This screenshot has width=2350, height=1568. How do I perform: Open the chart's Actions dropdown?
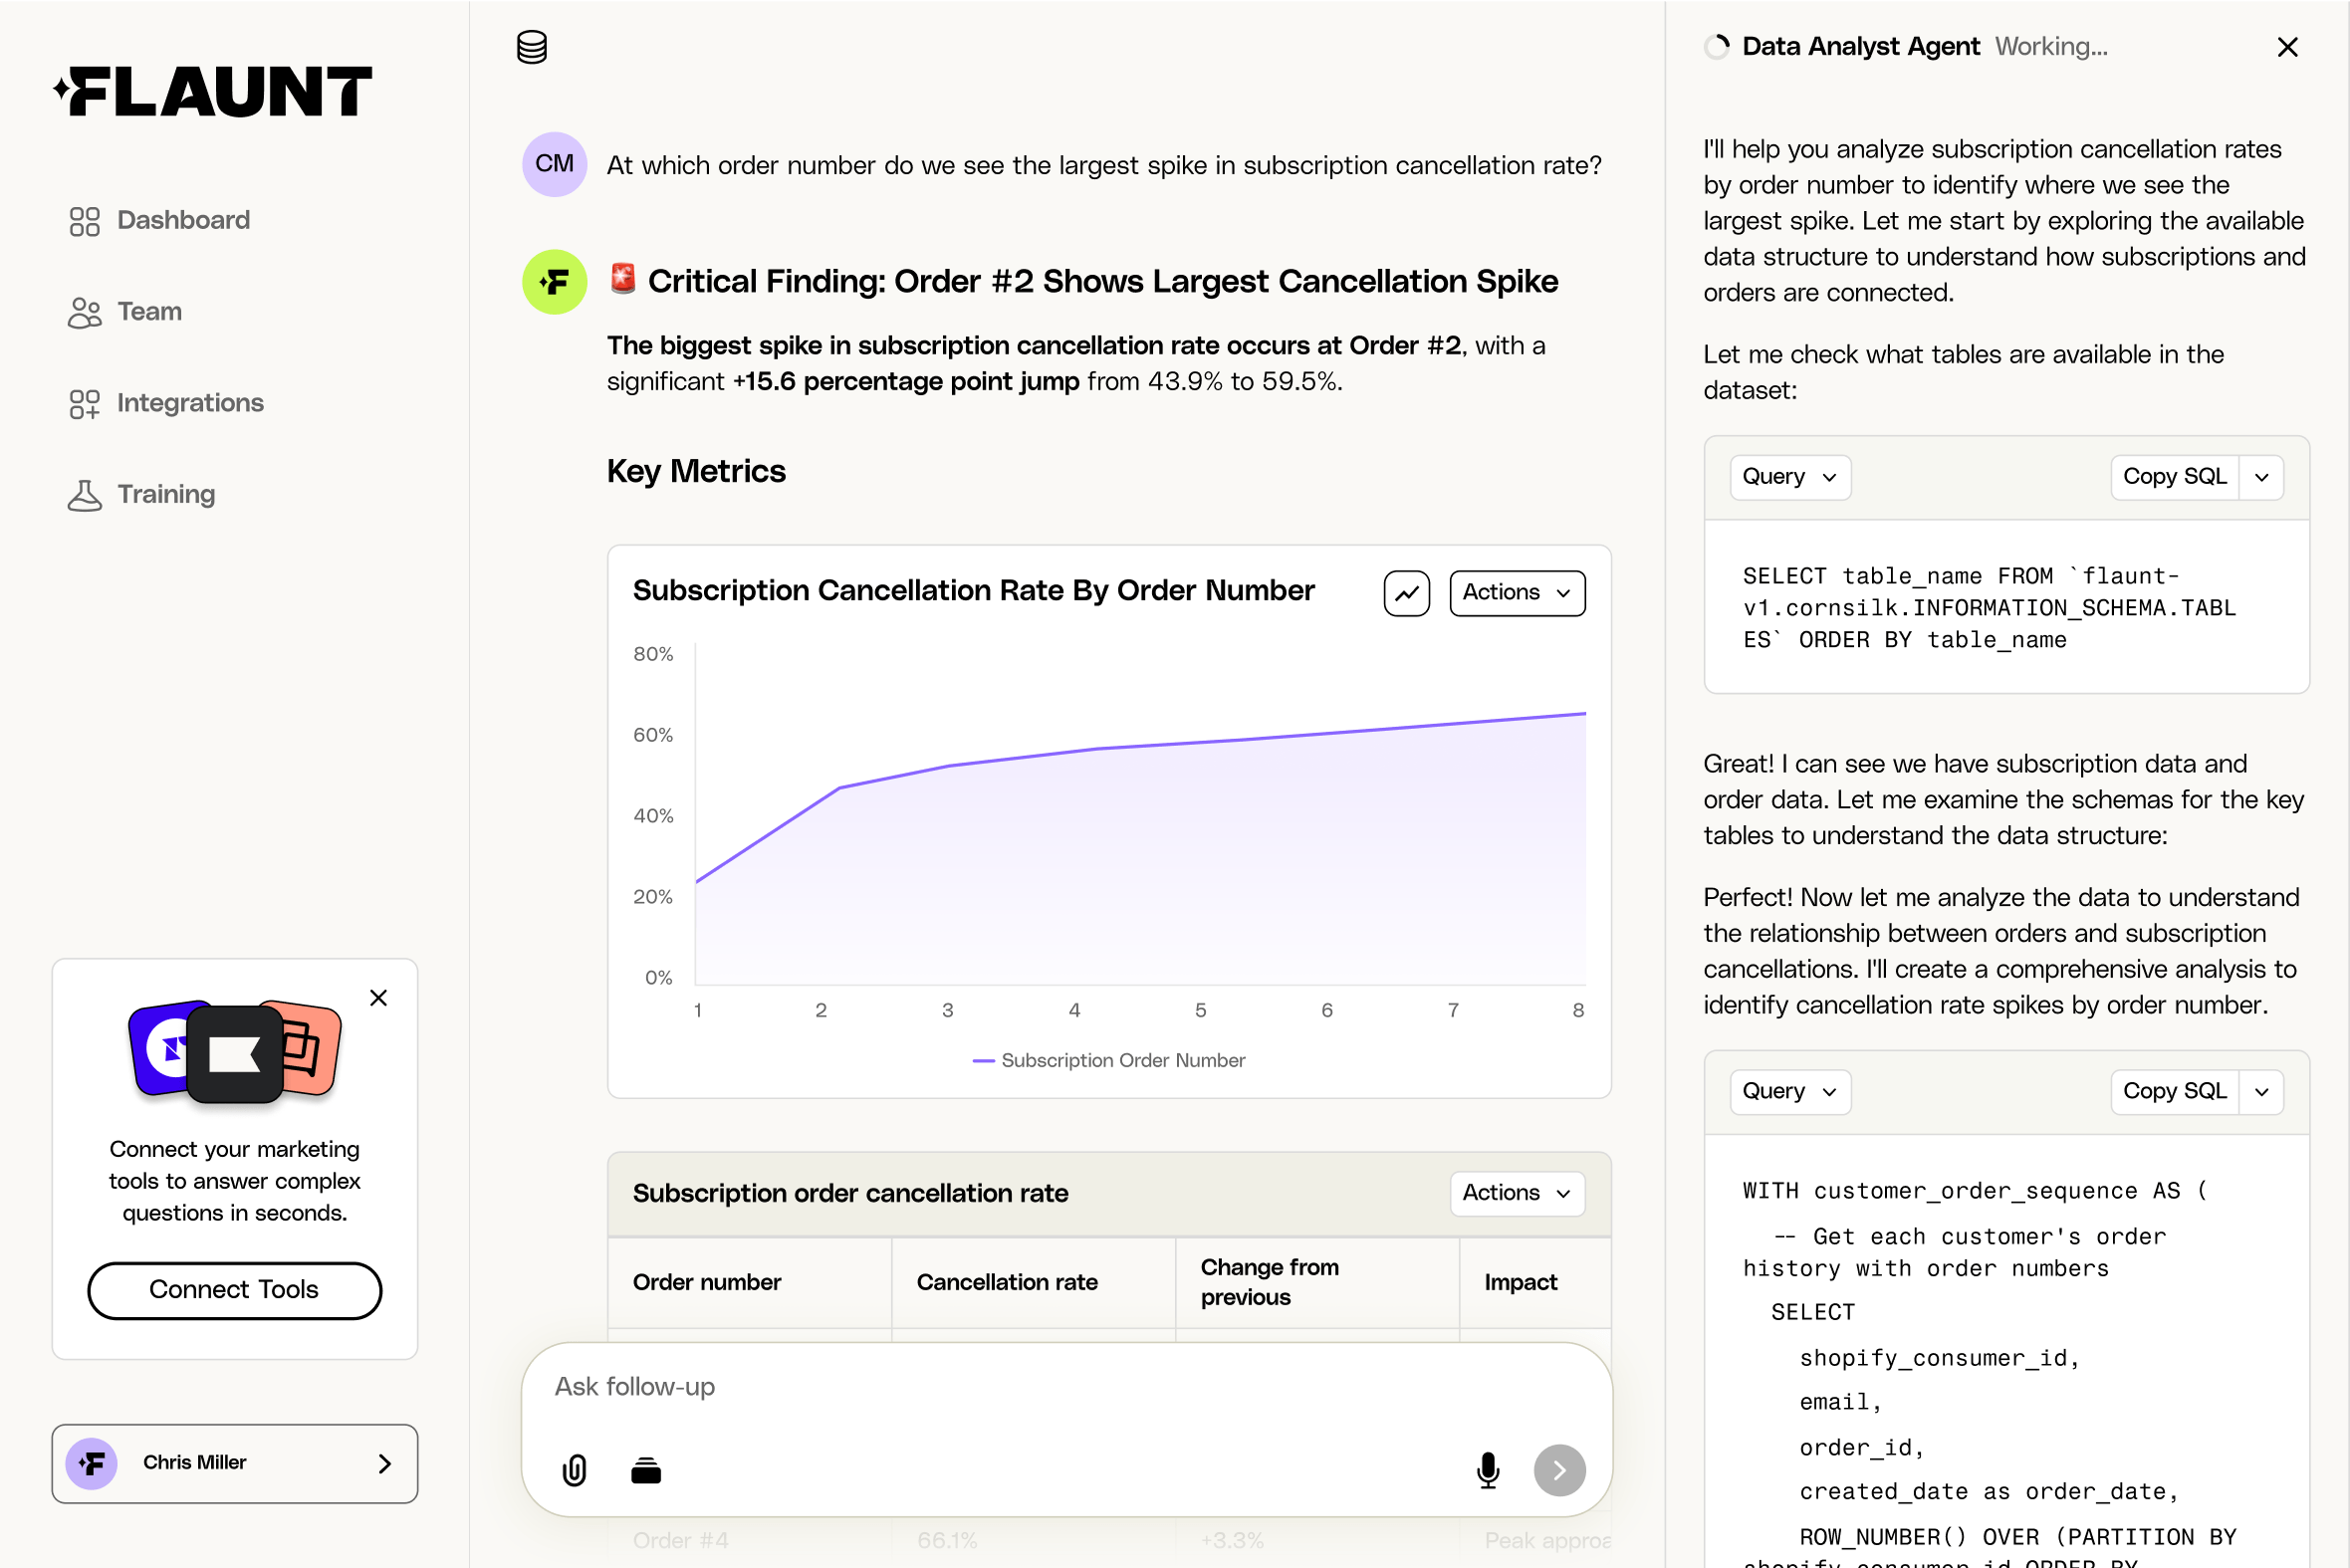click(x=1516, y=593)
